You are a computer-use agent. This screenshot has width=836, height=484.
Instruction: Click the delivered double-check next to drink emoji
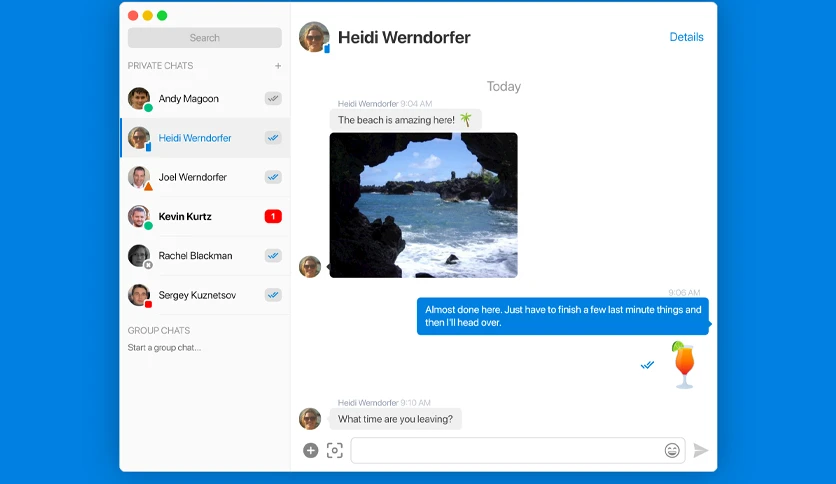(647, 365)
